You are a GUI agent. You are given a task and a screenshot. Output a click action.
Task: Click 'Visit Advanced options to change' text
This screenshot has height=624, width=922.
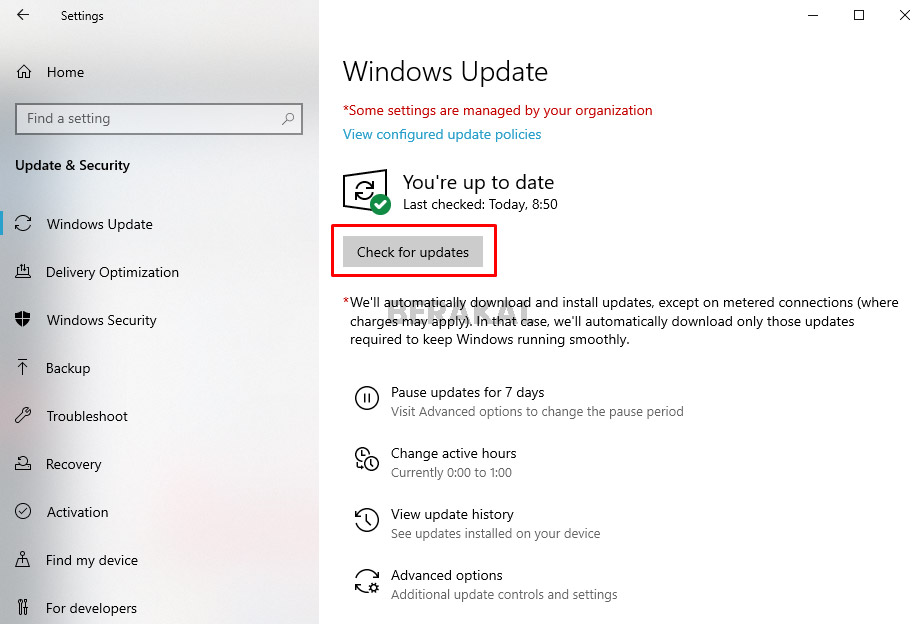(537, 412)
